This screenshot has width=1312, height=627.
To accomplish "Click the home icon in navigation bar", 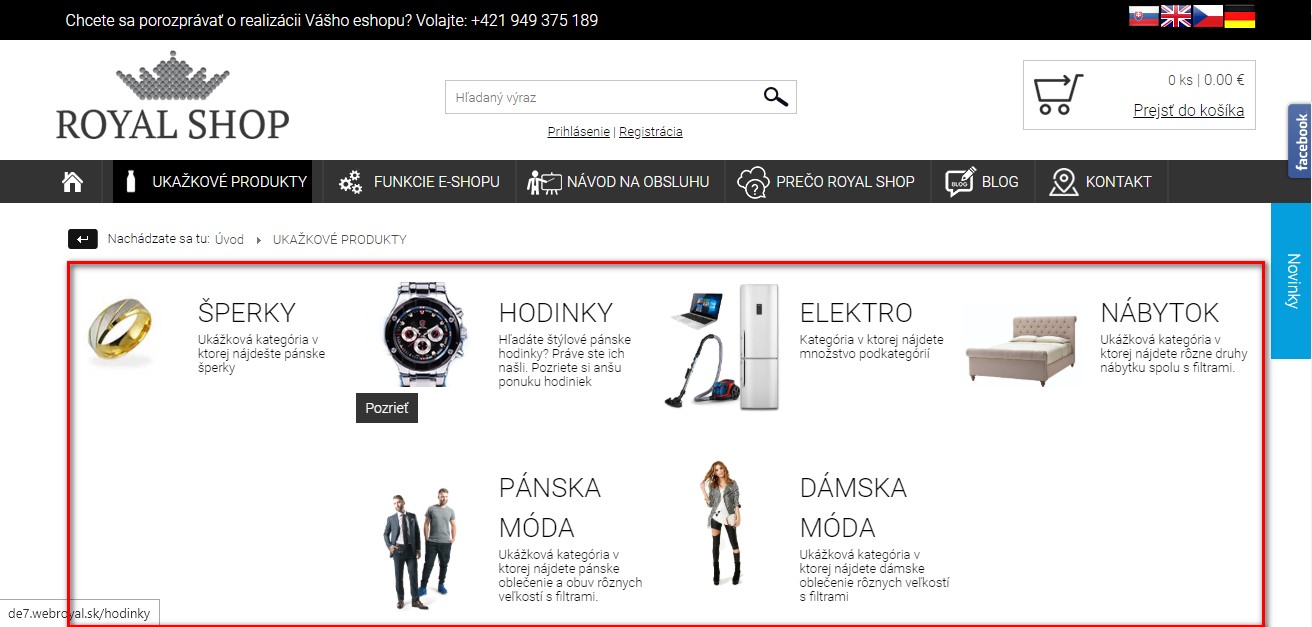I will click(x=73, y=182).
